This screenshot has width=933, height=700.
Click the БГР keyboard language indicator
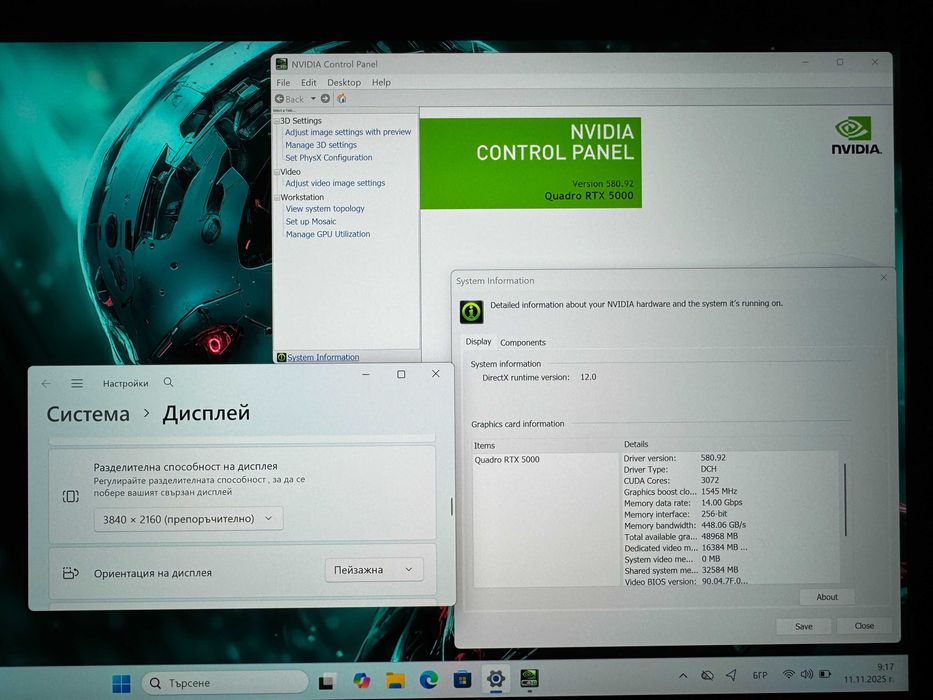[x=760, y=675]
